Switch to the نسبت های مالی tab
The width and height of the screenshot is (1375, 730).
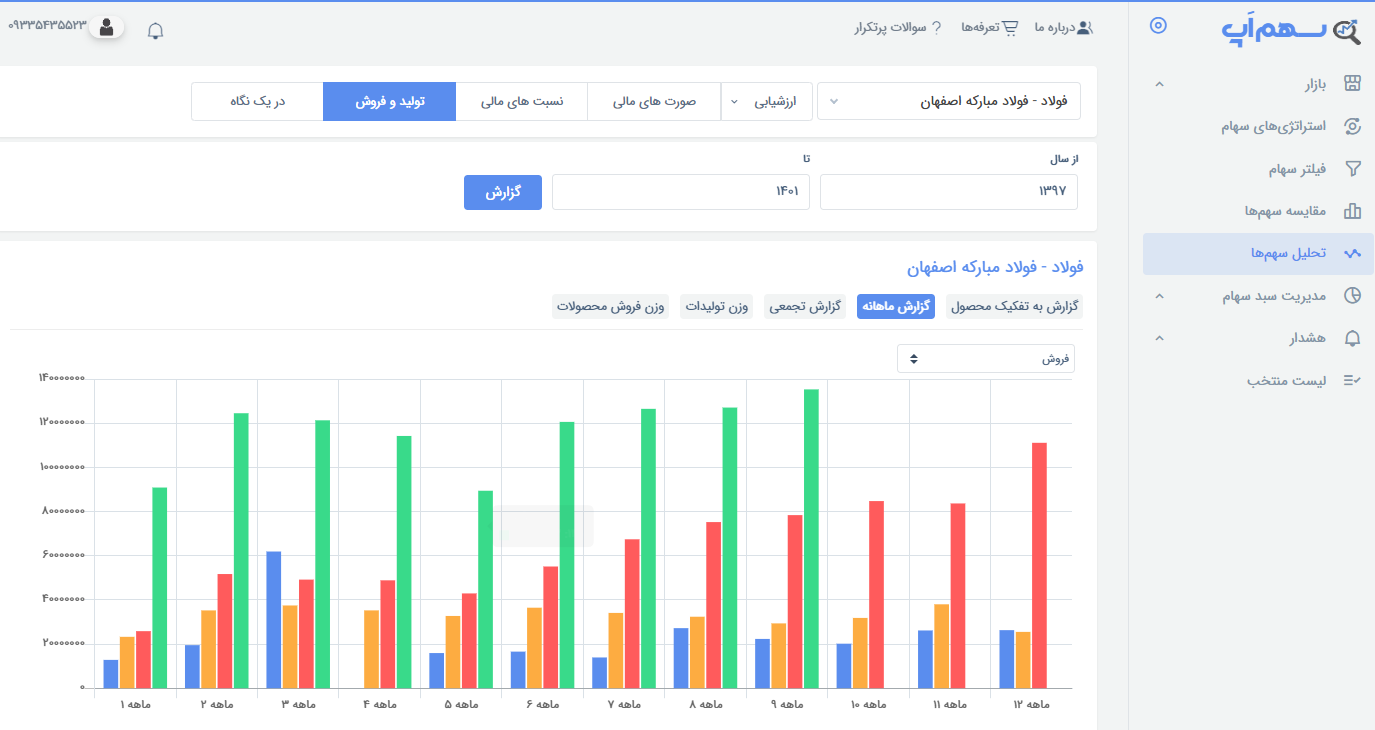click(521, 101)
